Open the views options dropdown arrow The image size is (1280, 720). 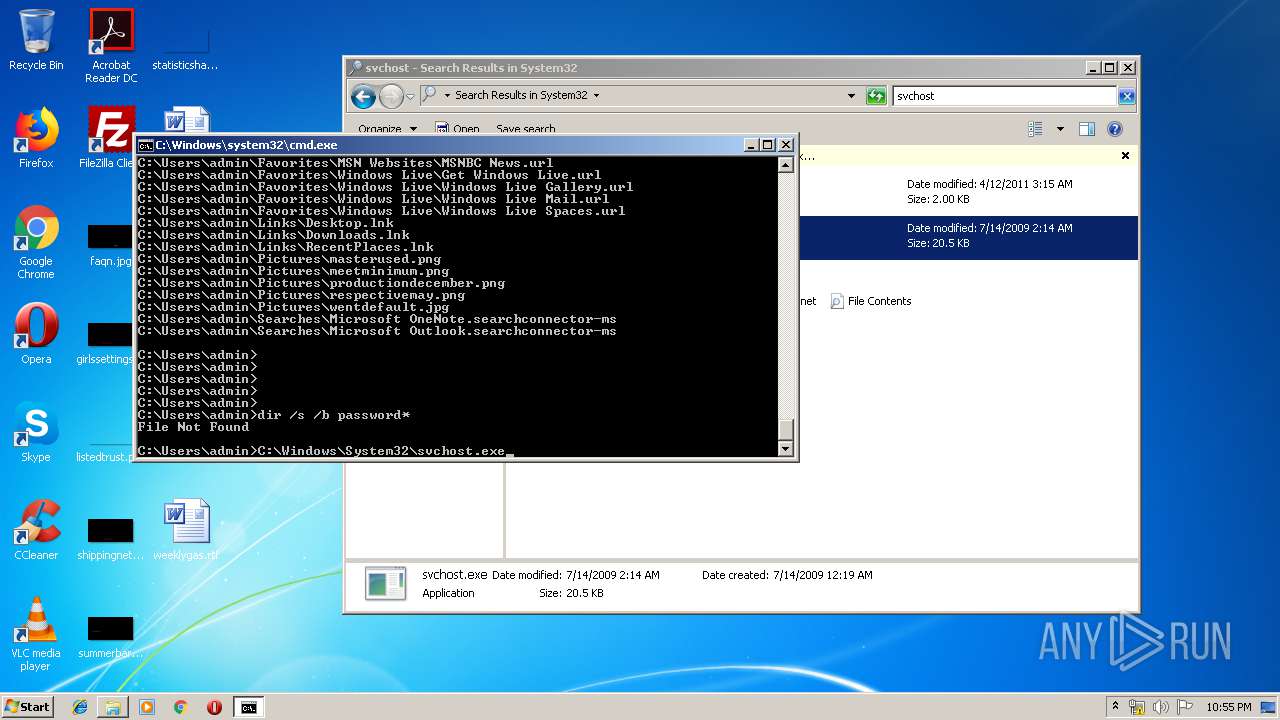click(x=1060, y=129)
